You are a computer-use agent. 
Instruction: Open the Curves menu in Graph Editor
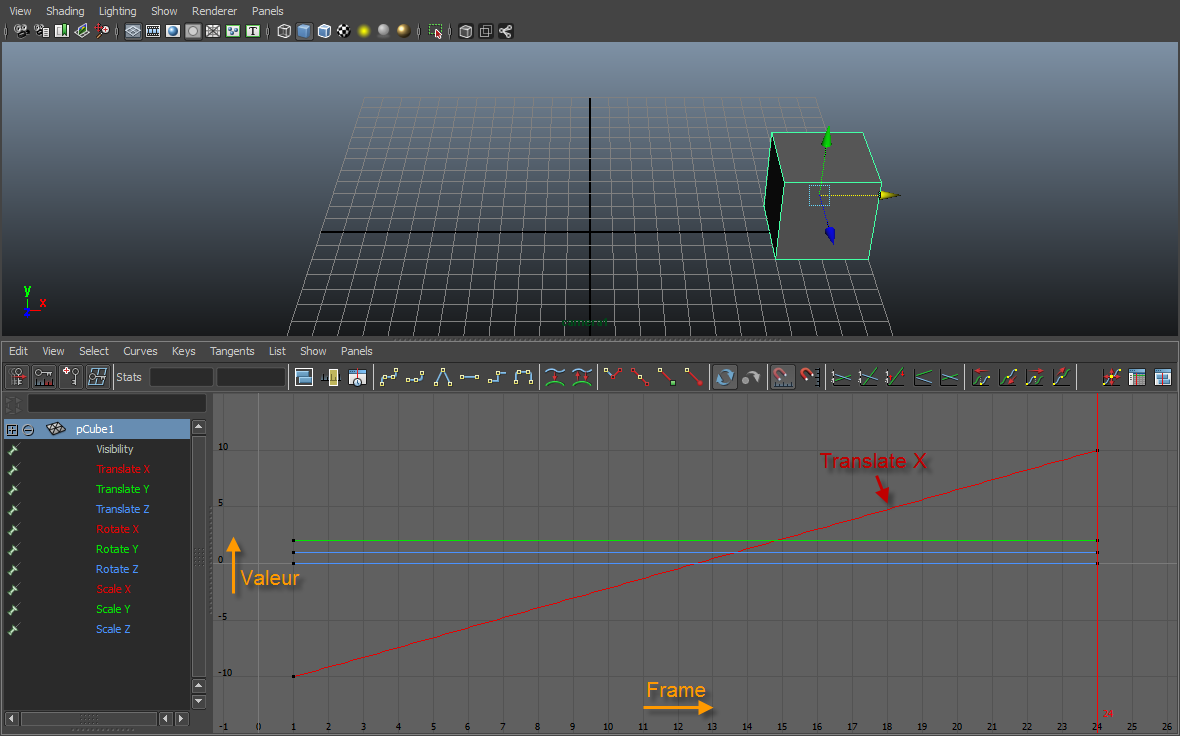pyautogui.click(x=140, y=351)
